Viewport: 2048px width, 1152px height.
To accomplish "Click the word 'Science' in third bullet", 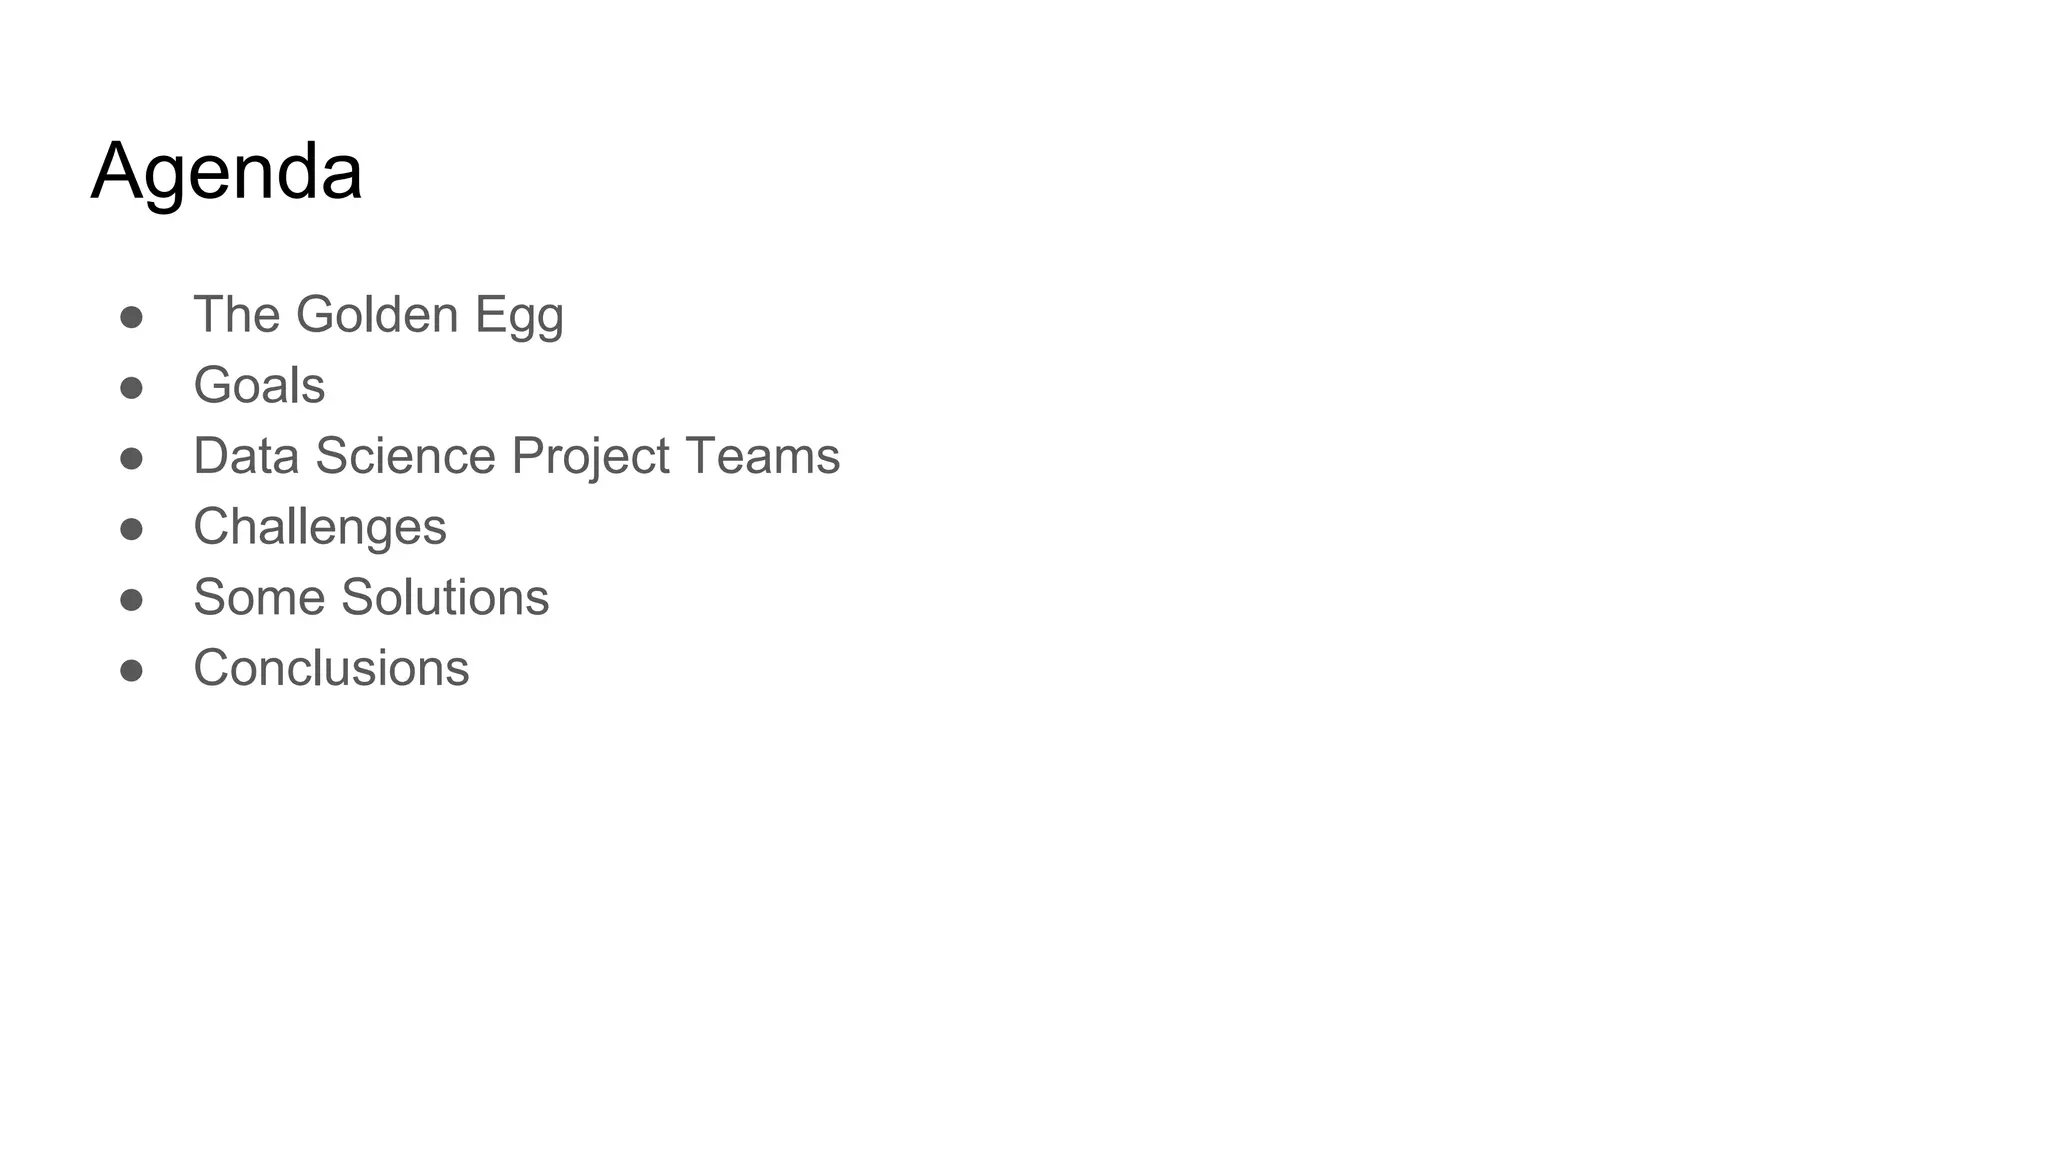I will (405, 456).
